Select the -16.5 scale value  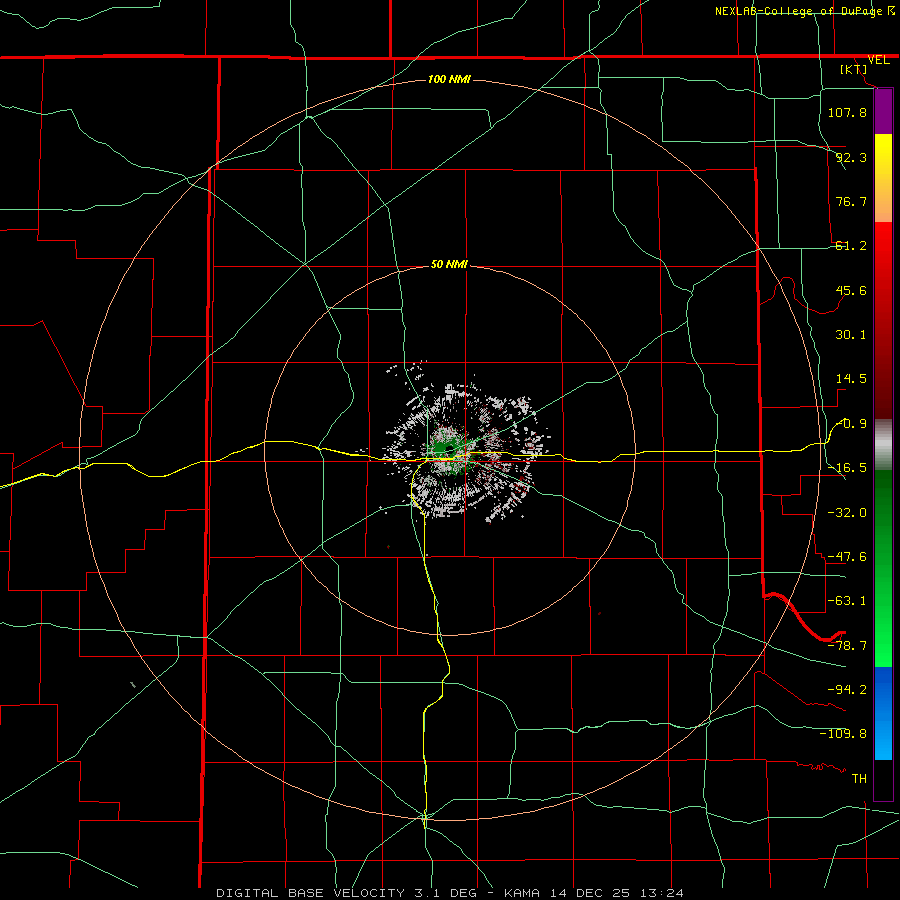[847, 468]
